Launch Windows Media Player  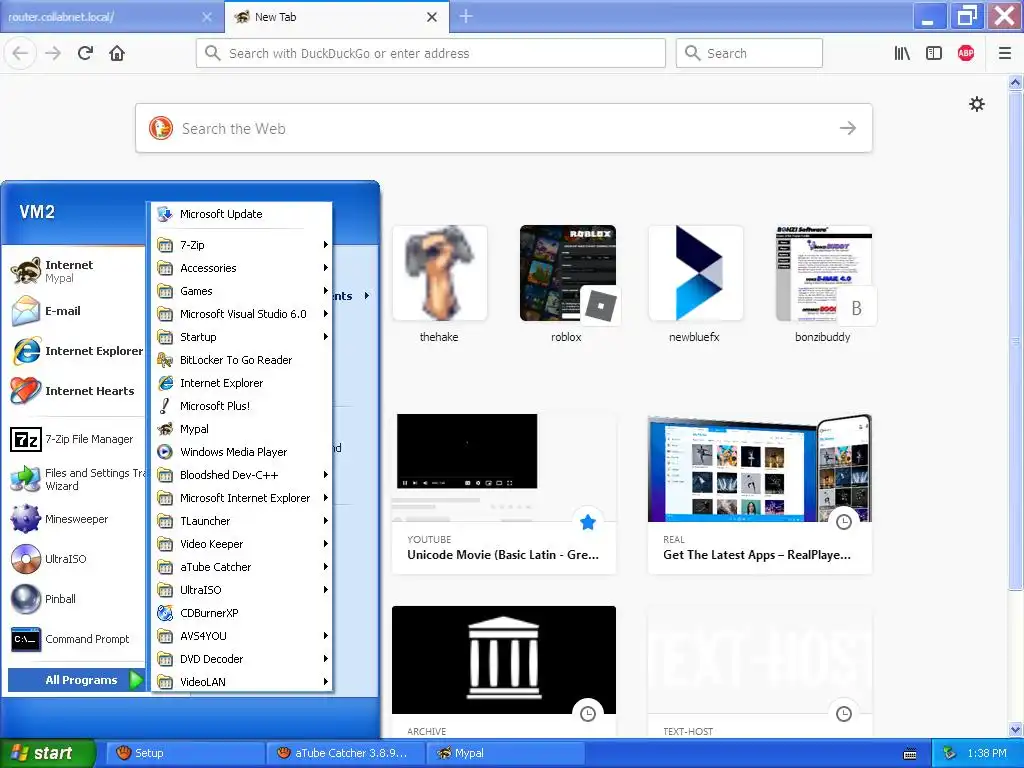(x=242, y=452)
